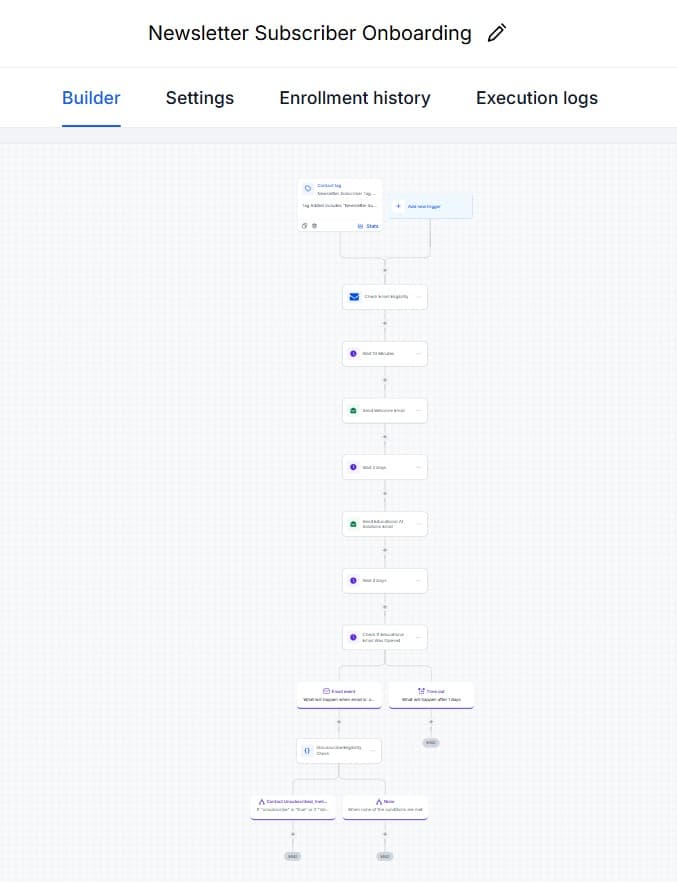677x882 pixels.
Task: Click the first Wait 2 Days clock icon
Action: [x=353, y=467]
